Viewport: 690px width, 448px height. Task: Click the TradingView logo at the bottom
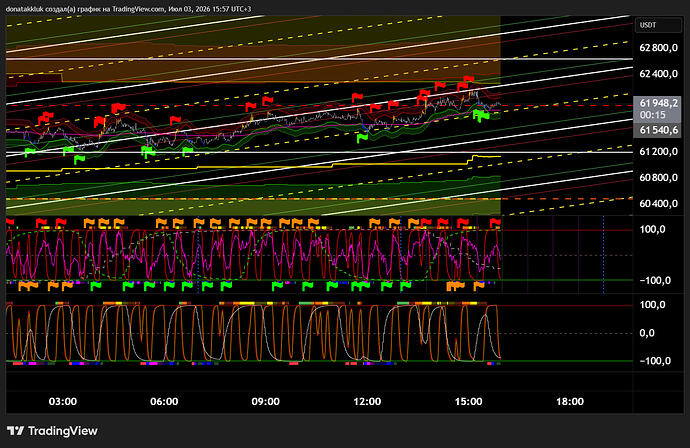(x=52, y=431)
